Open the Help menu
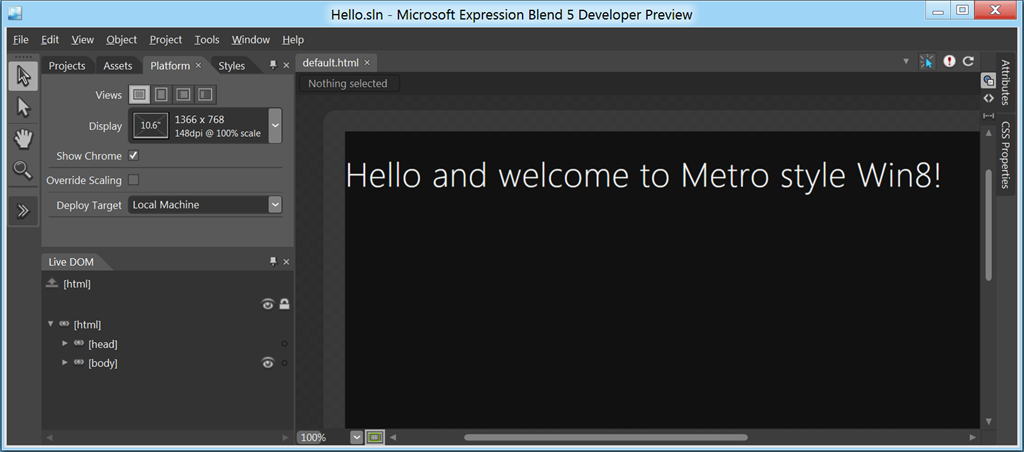The height and width of the screenshot is (452, 1024). click(x=293, y=40)
